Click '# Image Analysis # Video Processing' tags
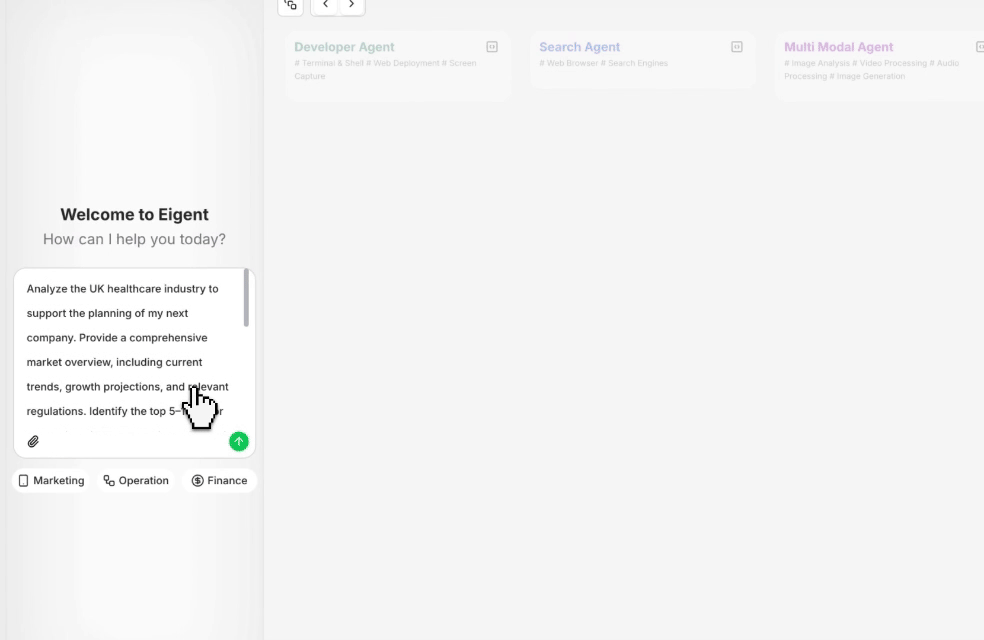This screenshot has width=984, height=640. point(855,63)
